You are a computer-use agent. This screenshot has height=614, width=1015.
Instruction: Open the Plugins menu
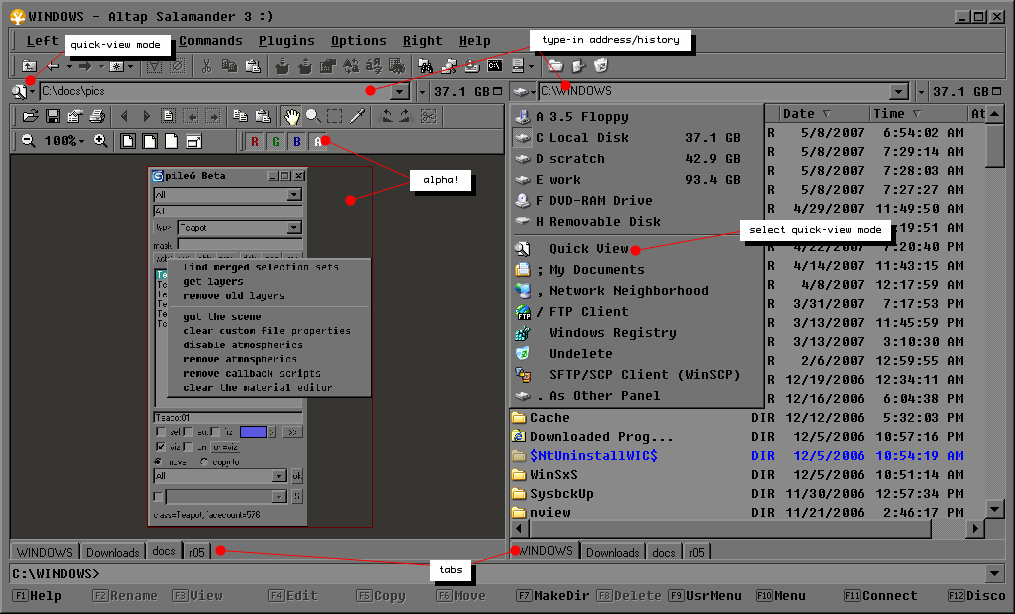tap(286, 41)
